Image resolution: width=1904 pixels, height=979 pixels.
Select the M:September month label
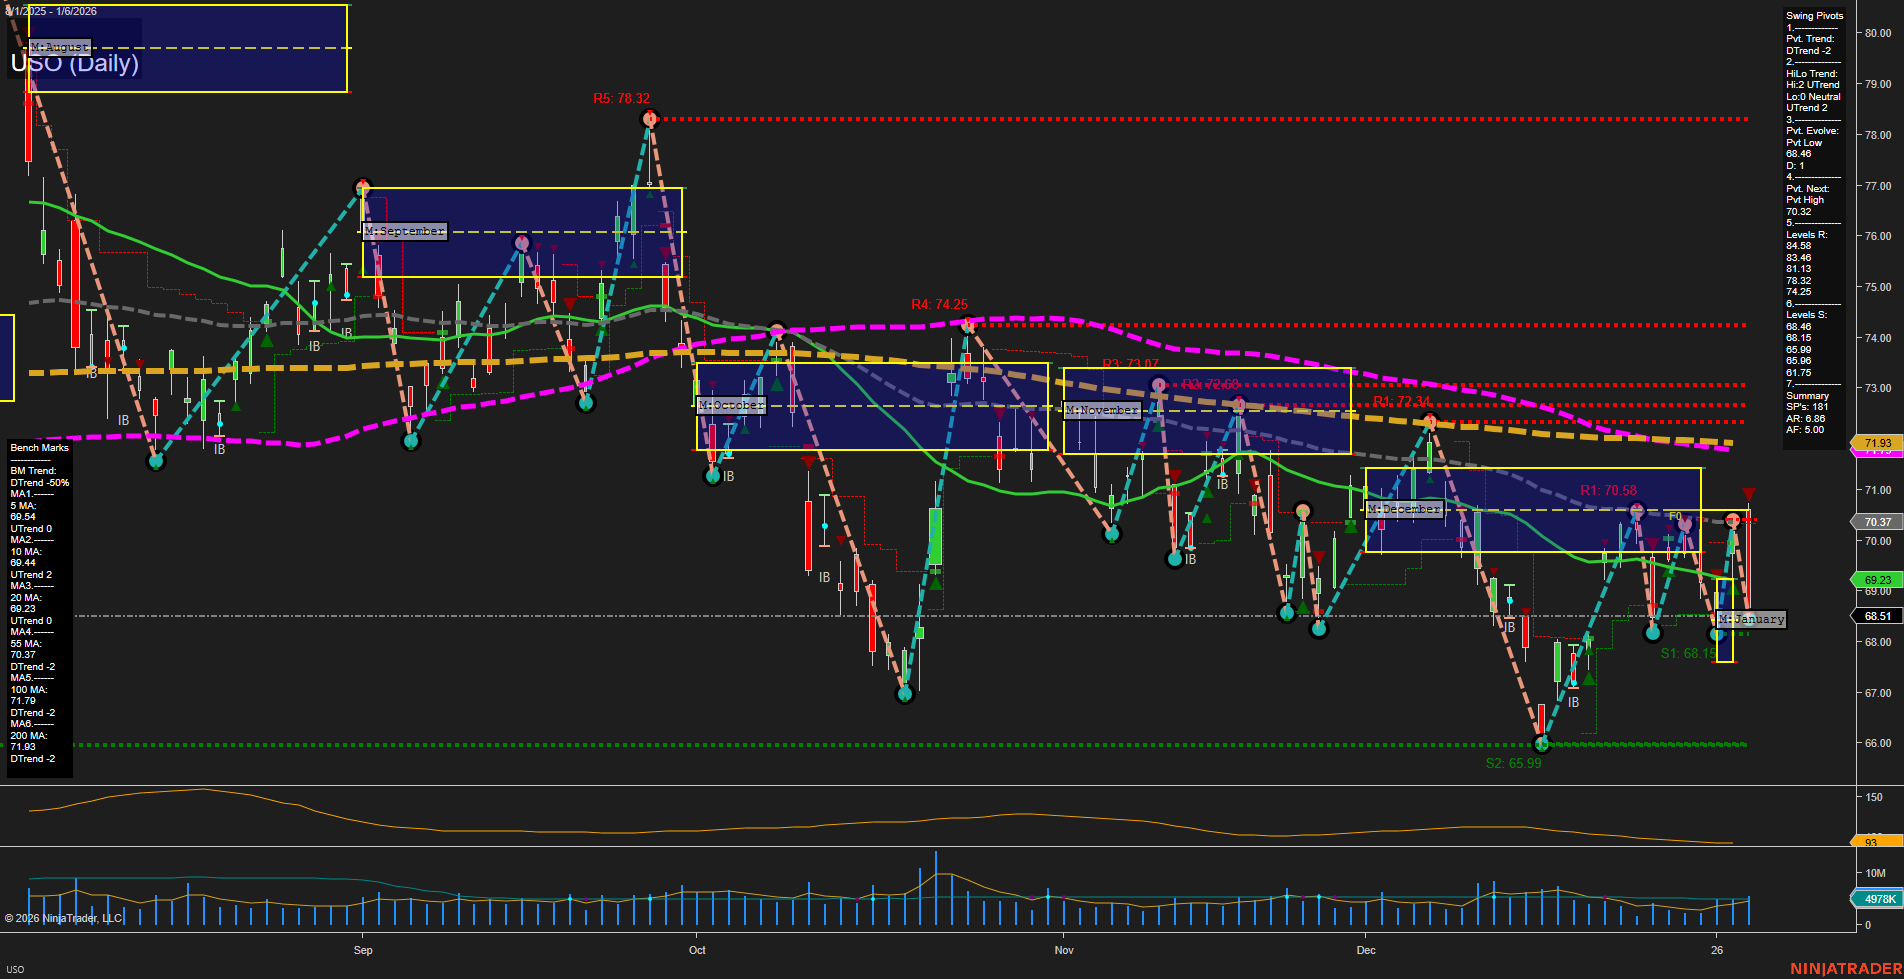pos(404,230)
